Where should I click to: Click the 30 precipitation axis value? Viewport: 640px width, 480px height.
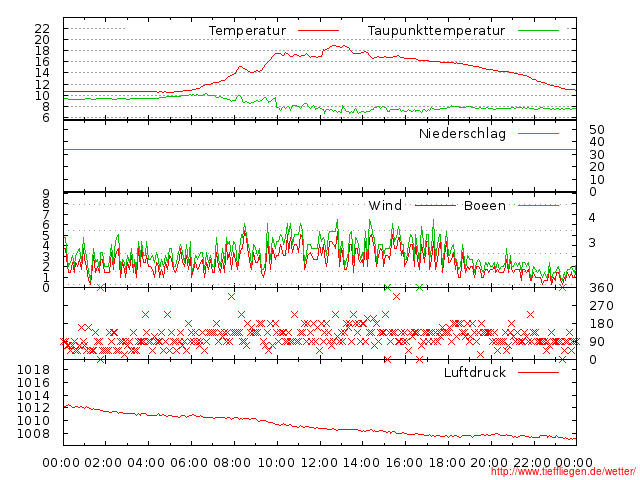[x=597, y=155]
